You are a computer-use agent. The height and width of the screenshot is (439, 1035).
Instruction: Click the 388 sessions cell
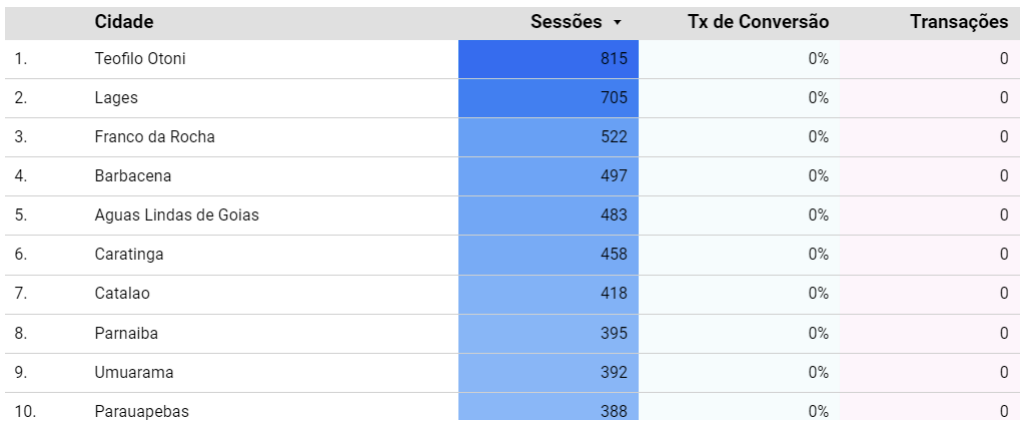click(x=548, y=410)
